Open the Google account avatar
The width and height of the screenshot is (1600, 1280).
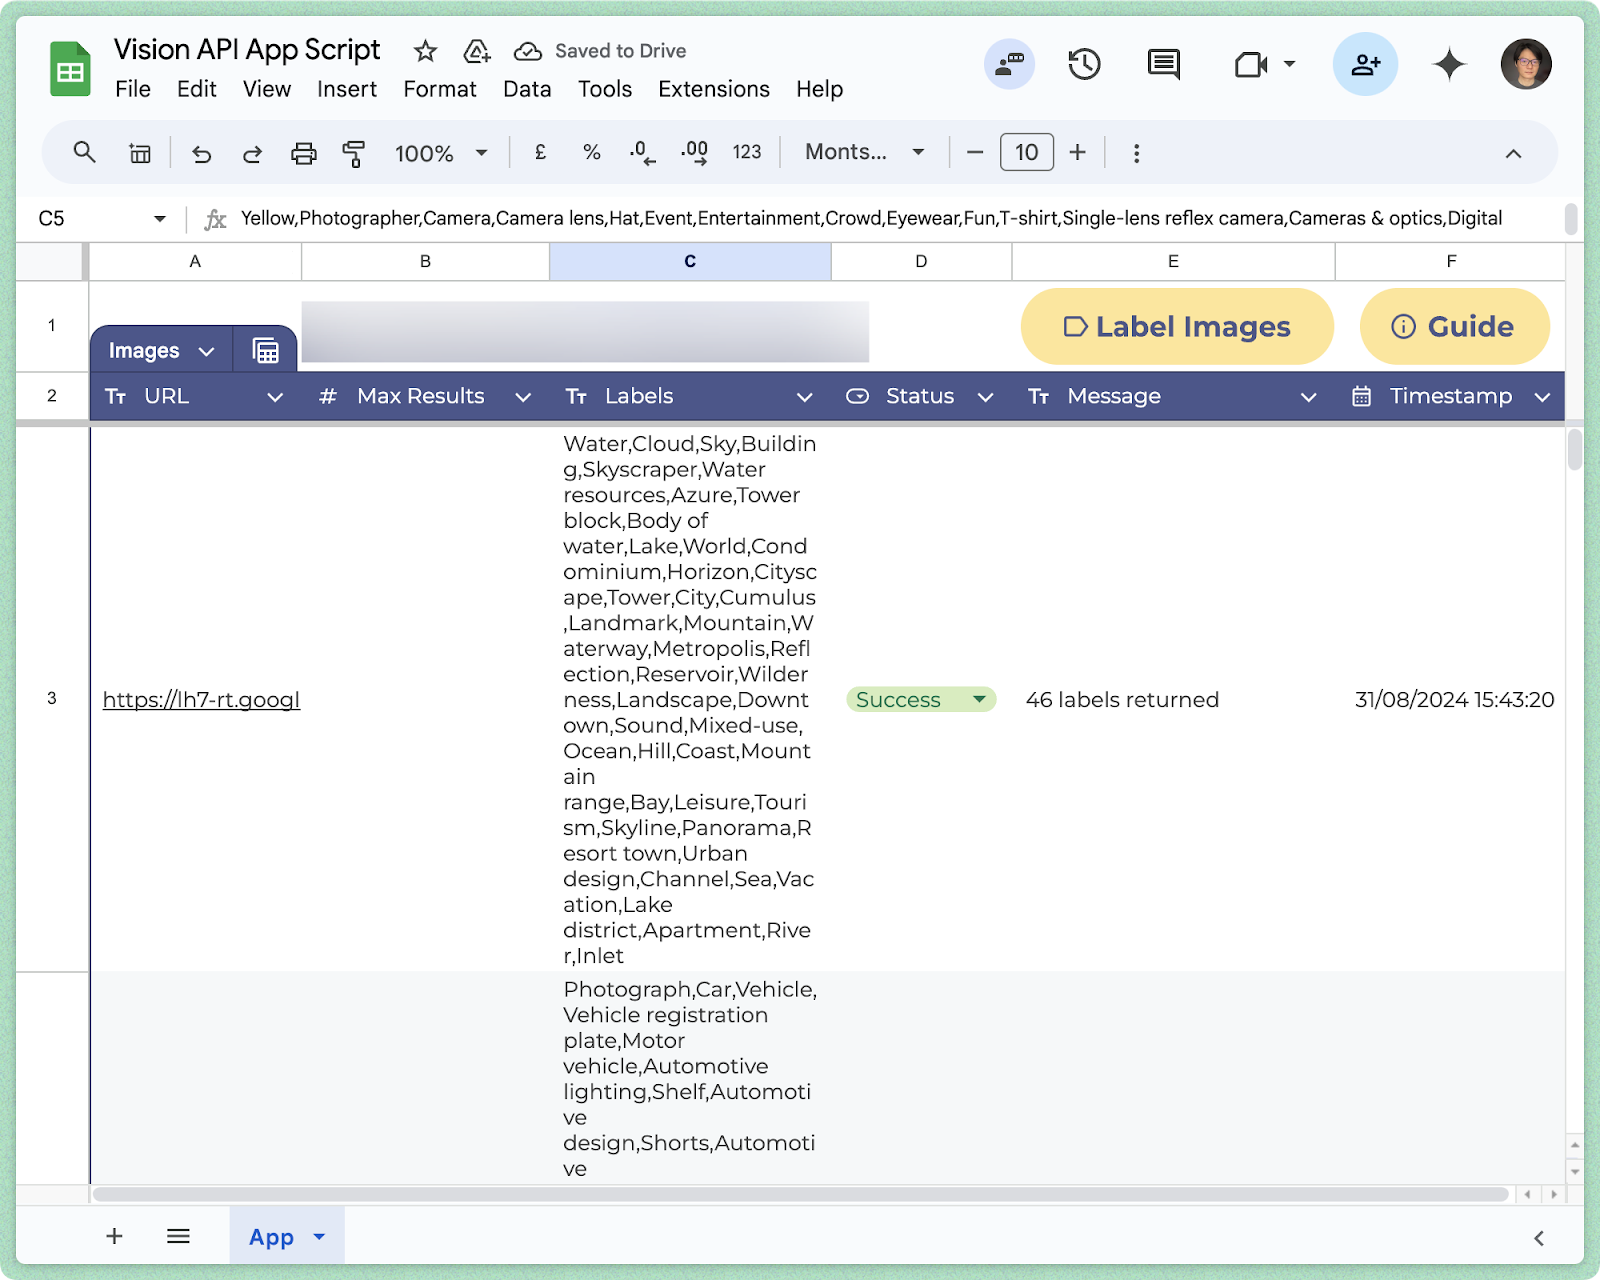[x=1526, y=65]
